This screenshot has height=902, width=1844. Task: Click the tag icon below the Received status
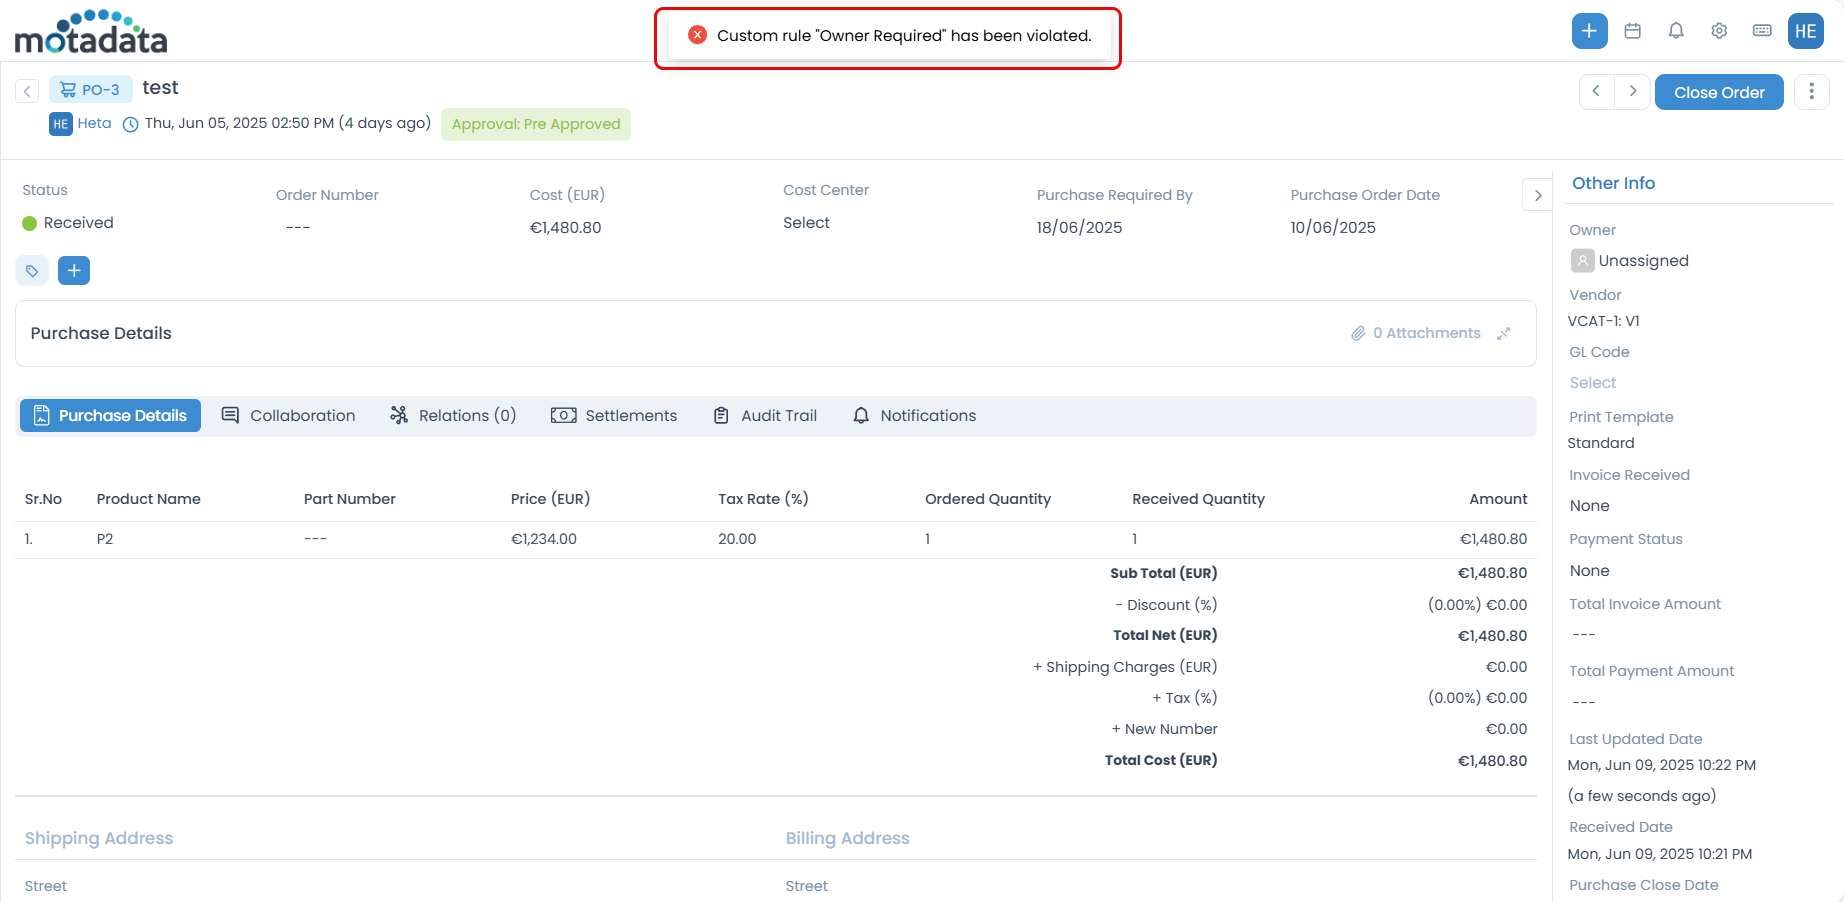point(31,270)
